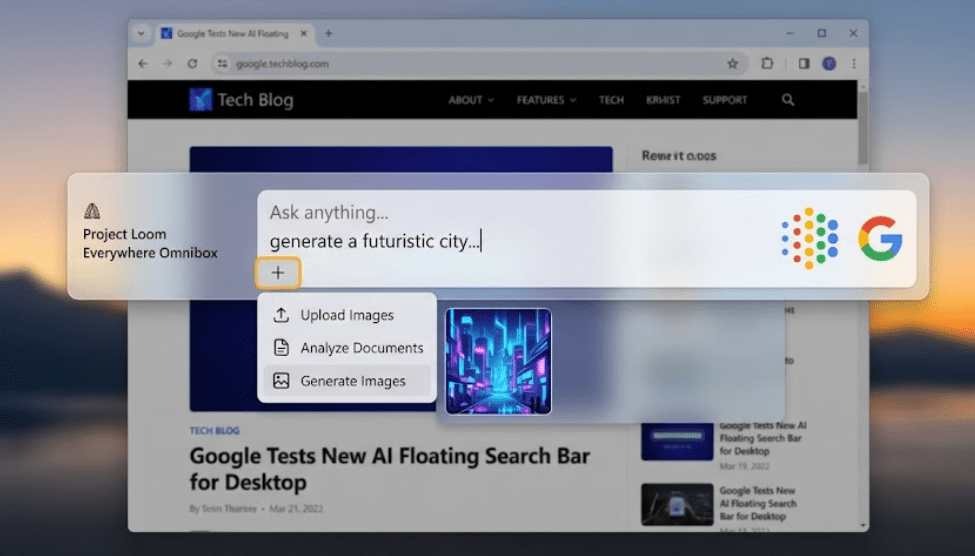The height and width of the screenshot is (556, 975).
Task: Expand the FEATURES navigation dropdown
Action: 546,100
